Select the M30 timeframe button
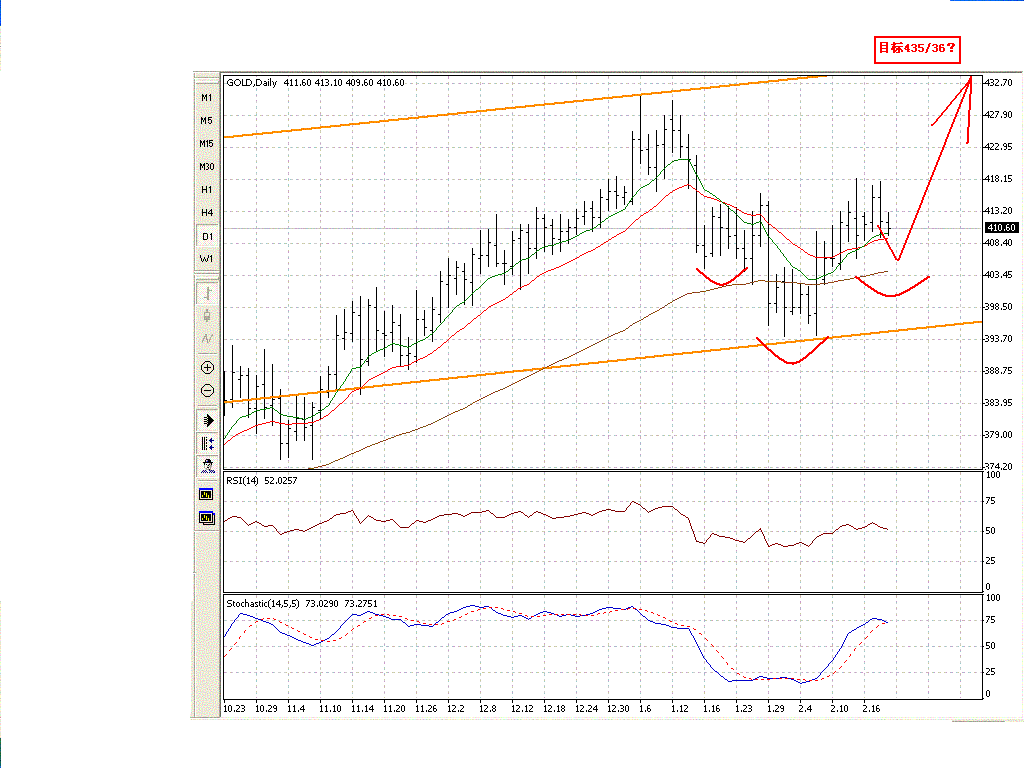 click(207, 167)
